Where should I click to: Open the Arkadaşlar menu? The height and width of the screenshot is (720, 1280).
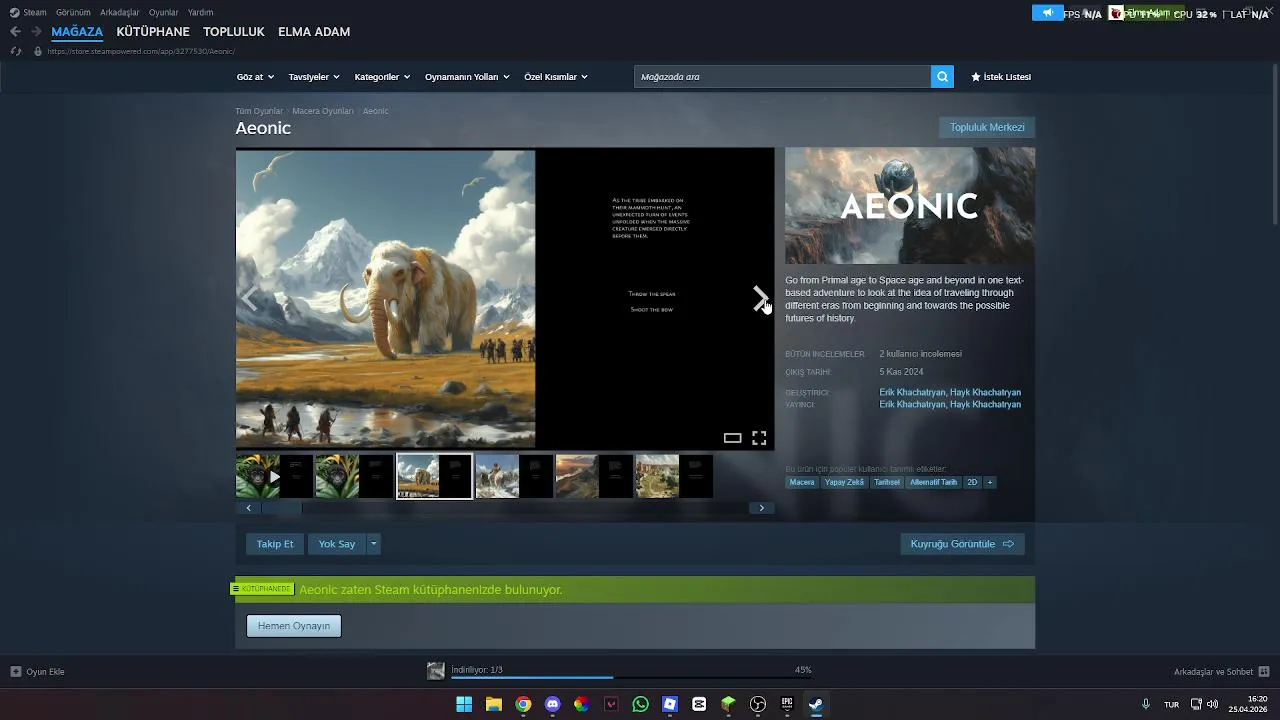pos(120,12)
